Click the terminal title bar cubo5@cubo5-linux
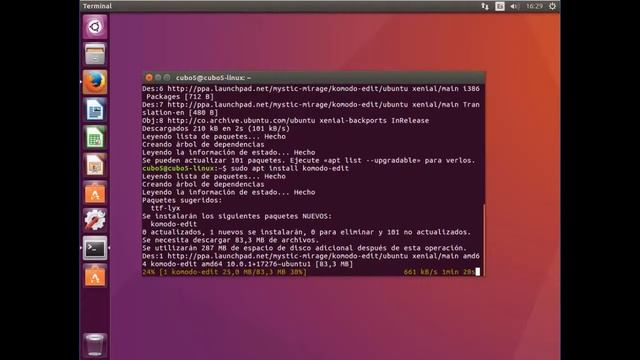The image size is (640, 360). (213, 78)
